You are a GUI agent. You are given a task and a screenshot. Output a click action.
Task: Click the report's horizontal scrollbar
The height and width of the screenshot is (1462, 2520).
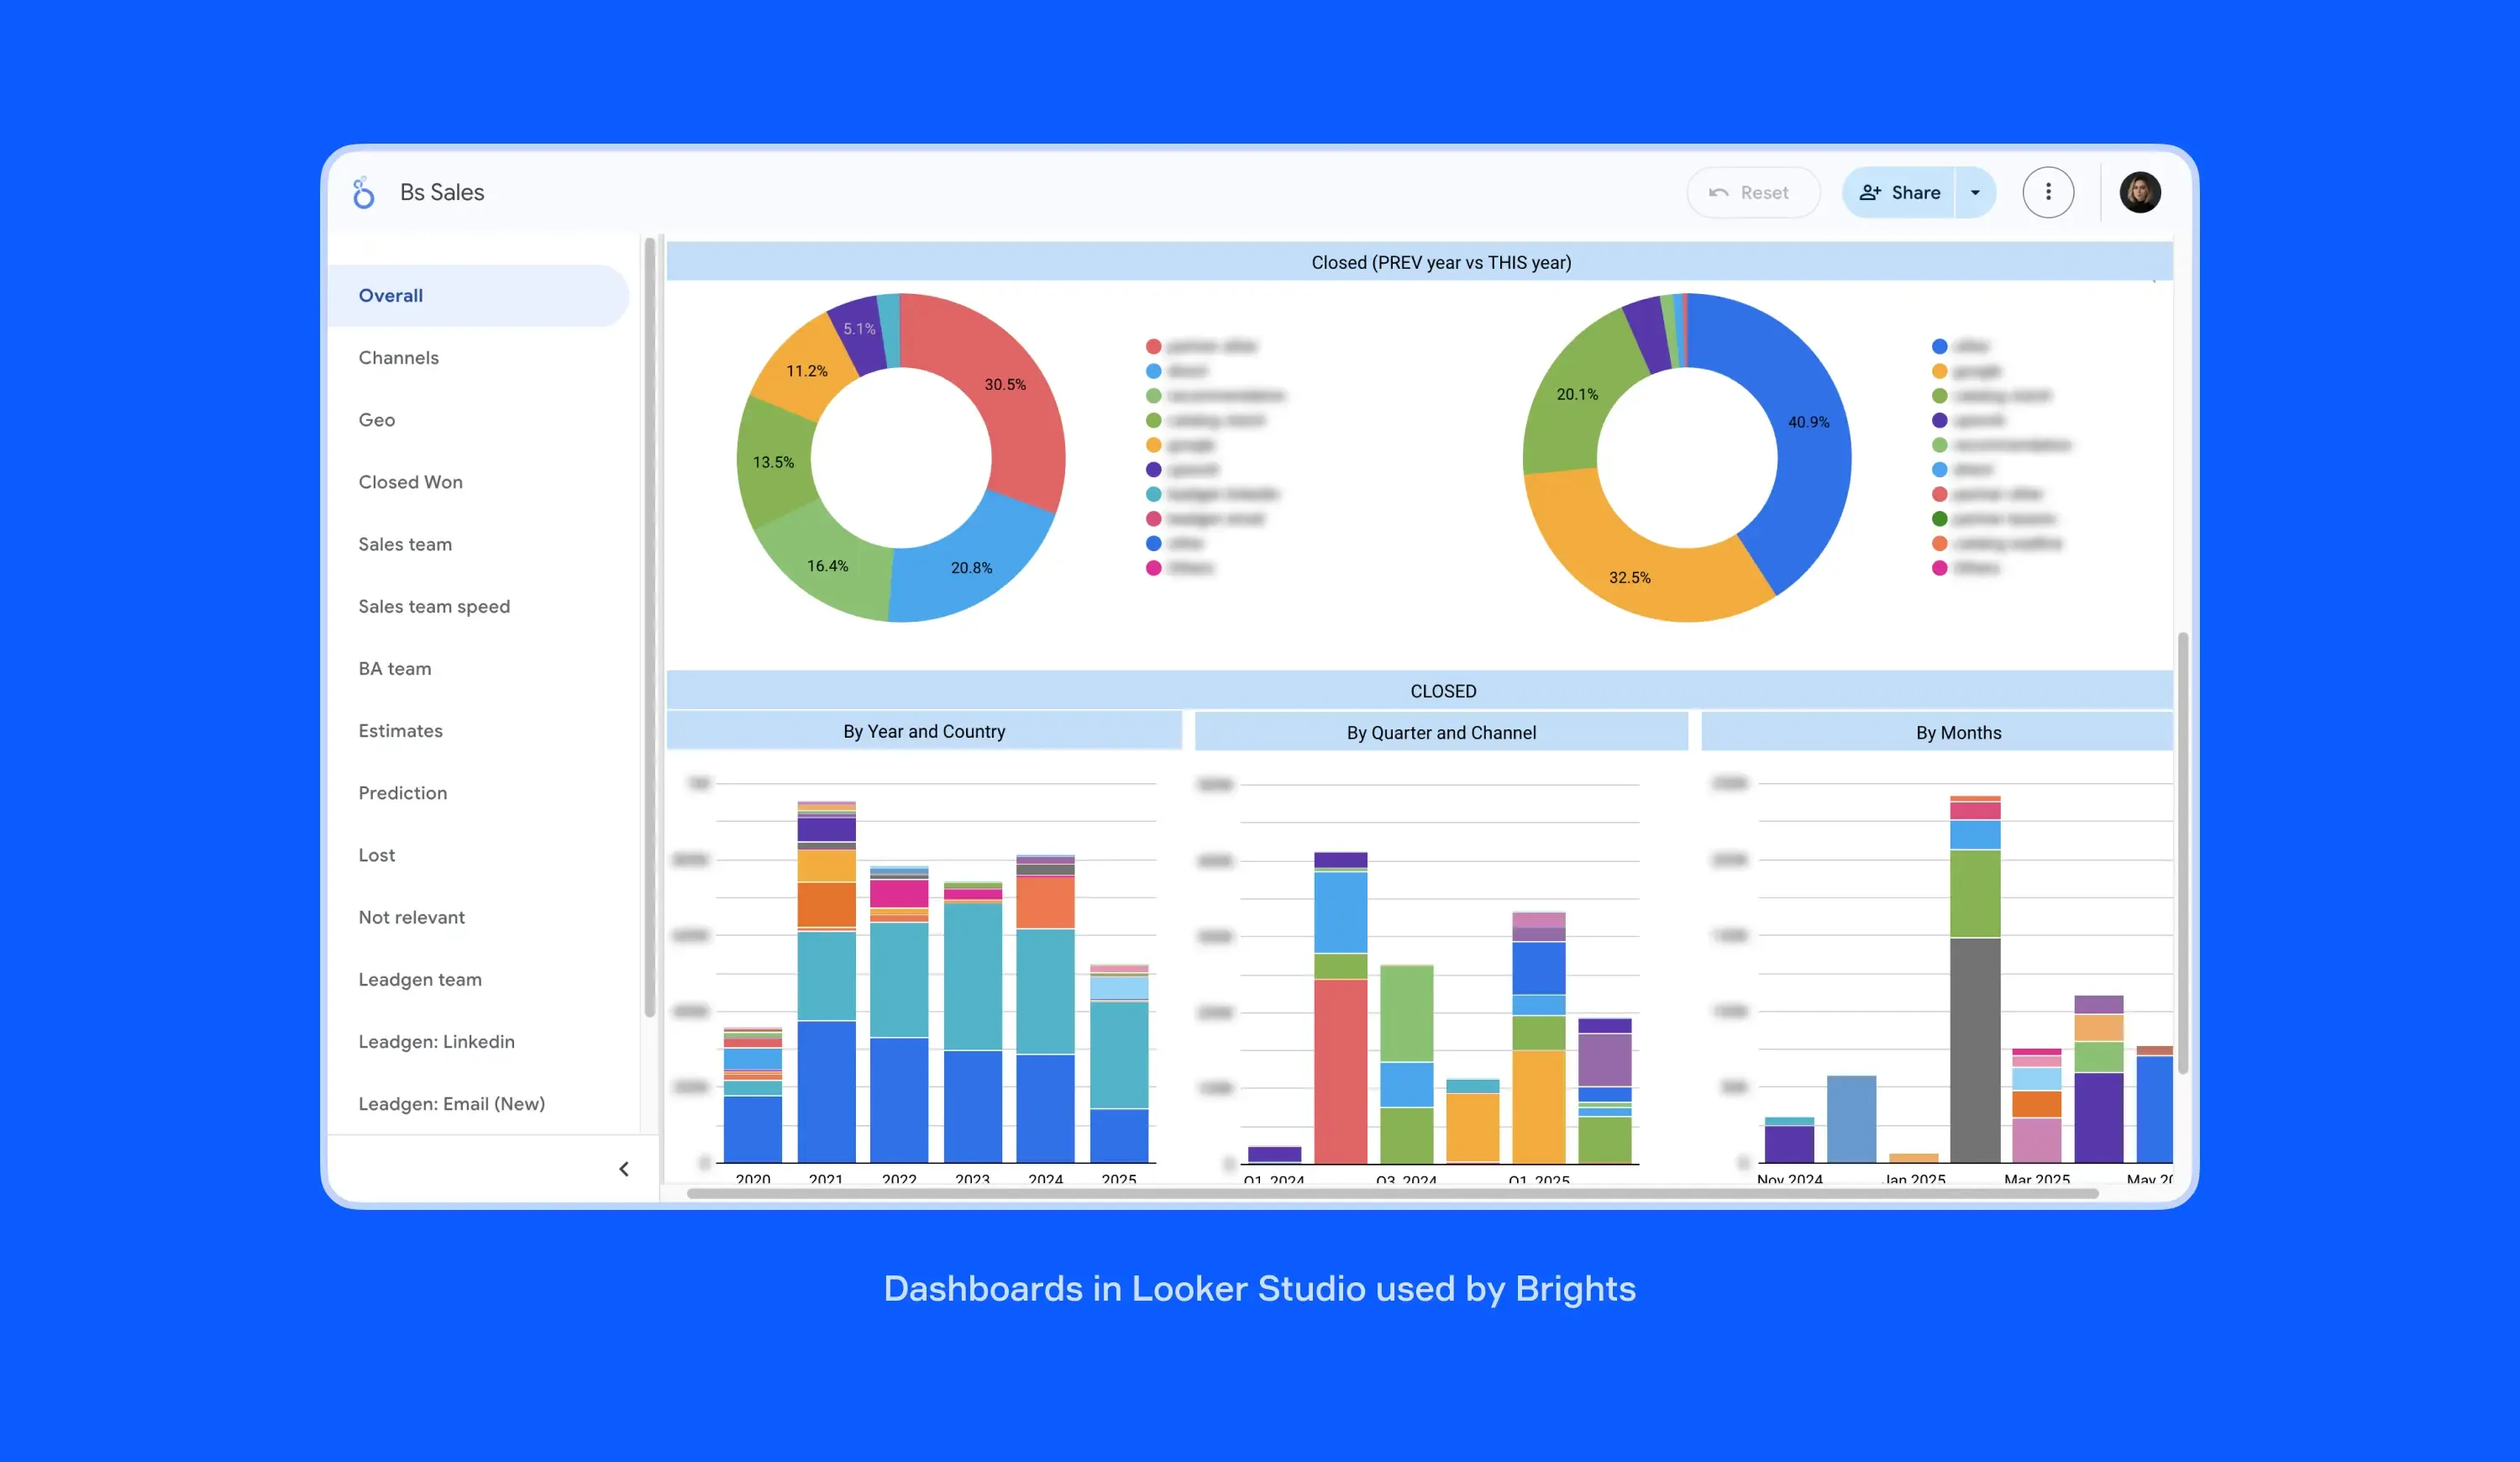(x=1392, y=1193)
